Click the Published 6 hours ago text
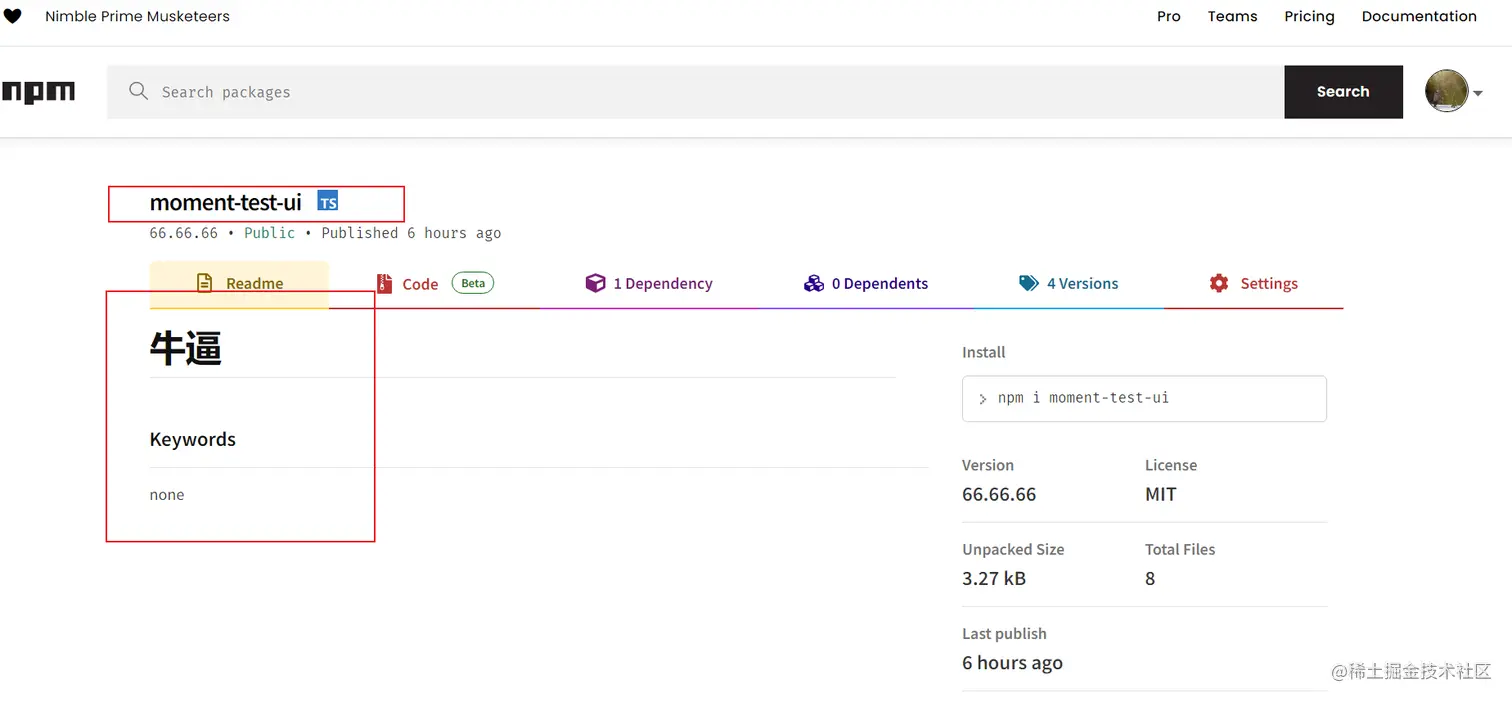Screen dimensions: 1512x702 click(411, 233)
